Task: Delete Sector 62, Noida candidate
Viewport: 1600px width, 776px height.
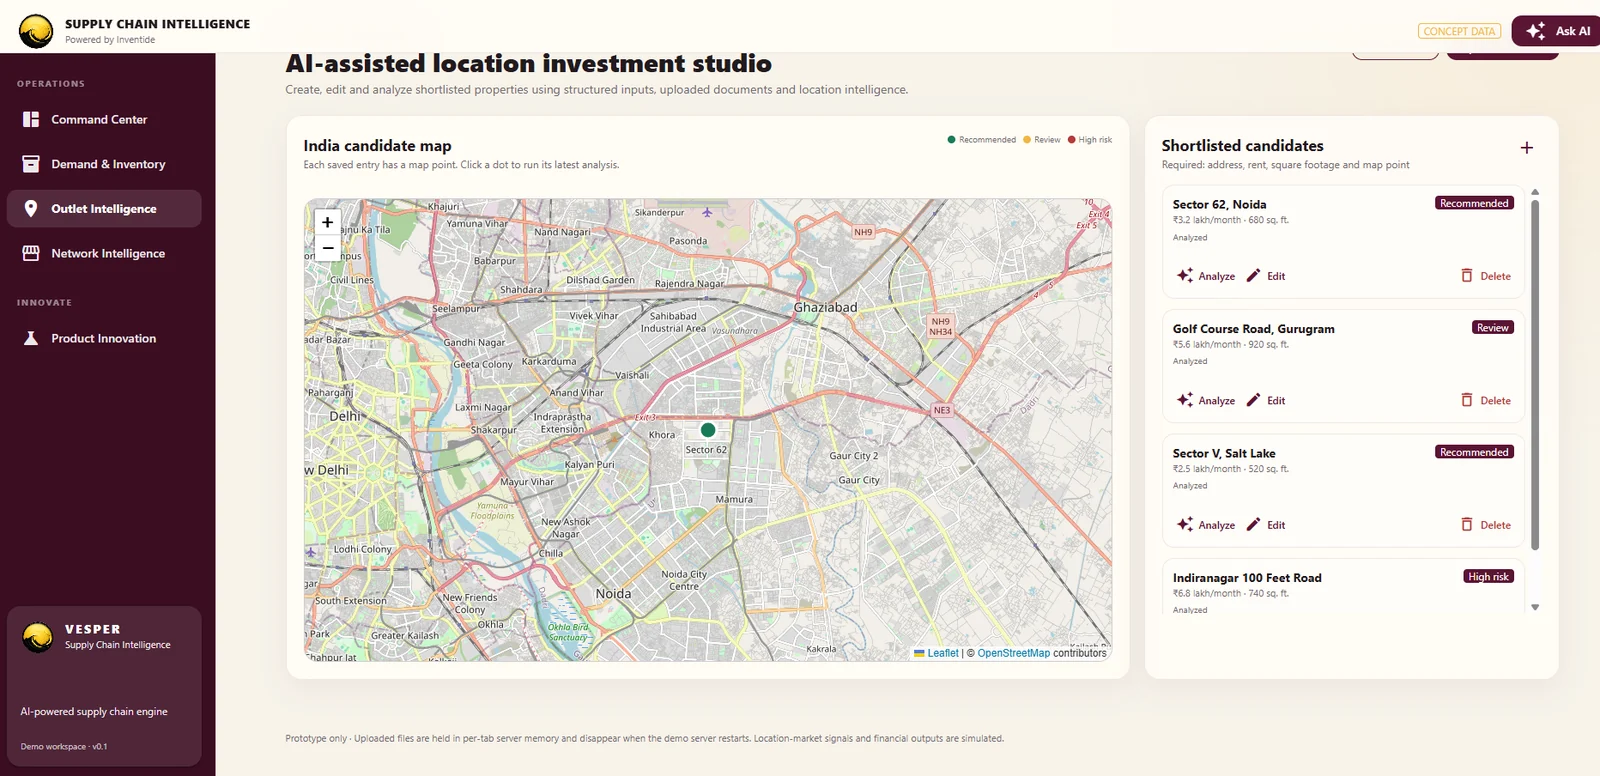Action: [1486, 276]
